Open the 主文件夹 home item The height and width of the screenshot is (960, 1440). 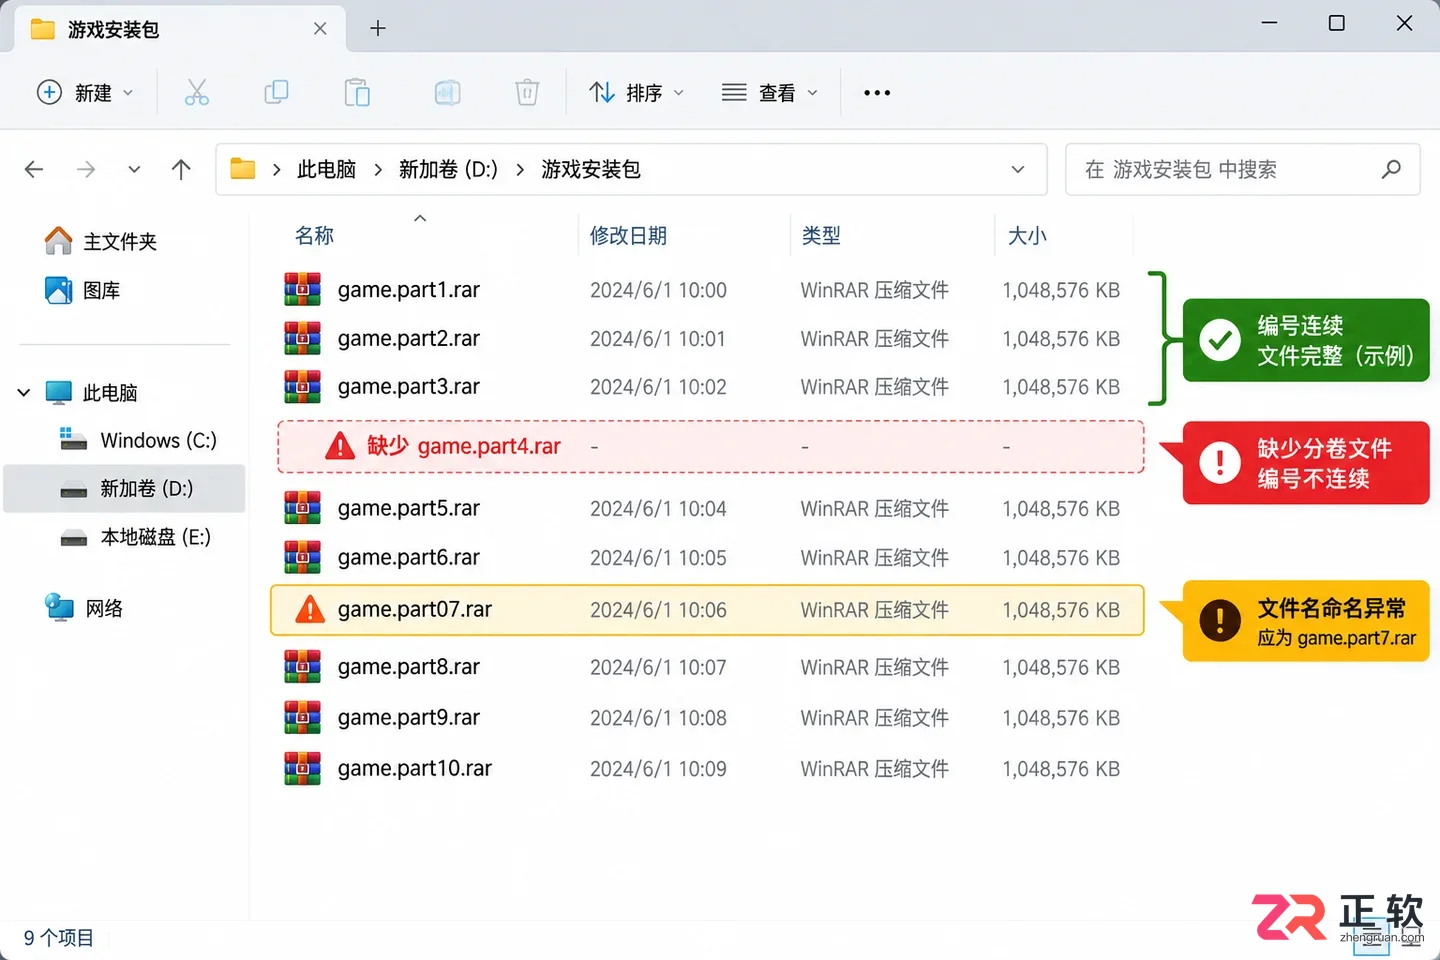click(101, 241)
